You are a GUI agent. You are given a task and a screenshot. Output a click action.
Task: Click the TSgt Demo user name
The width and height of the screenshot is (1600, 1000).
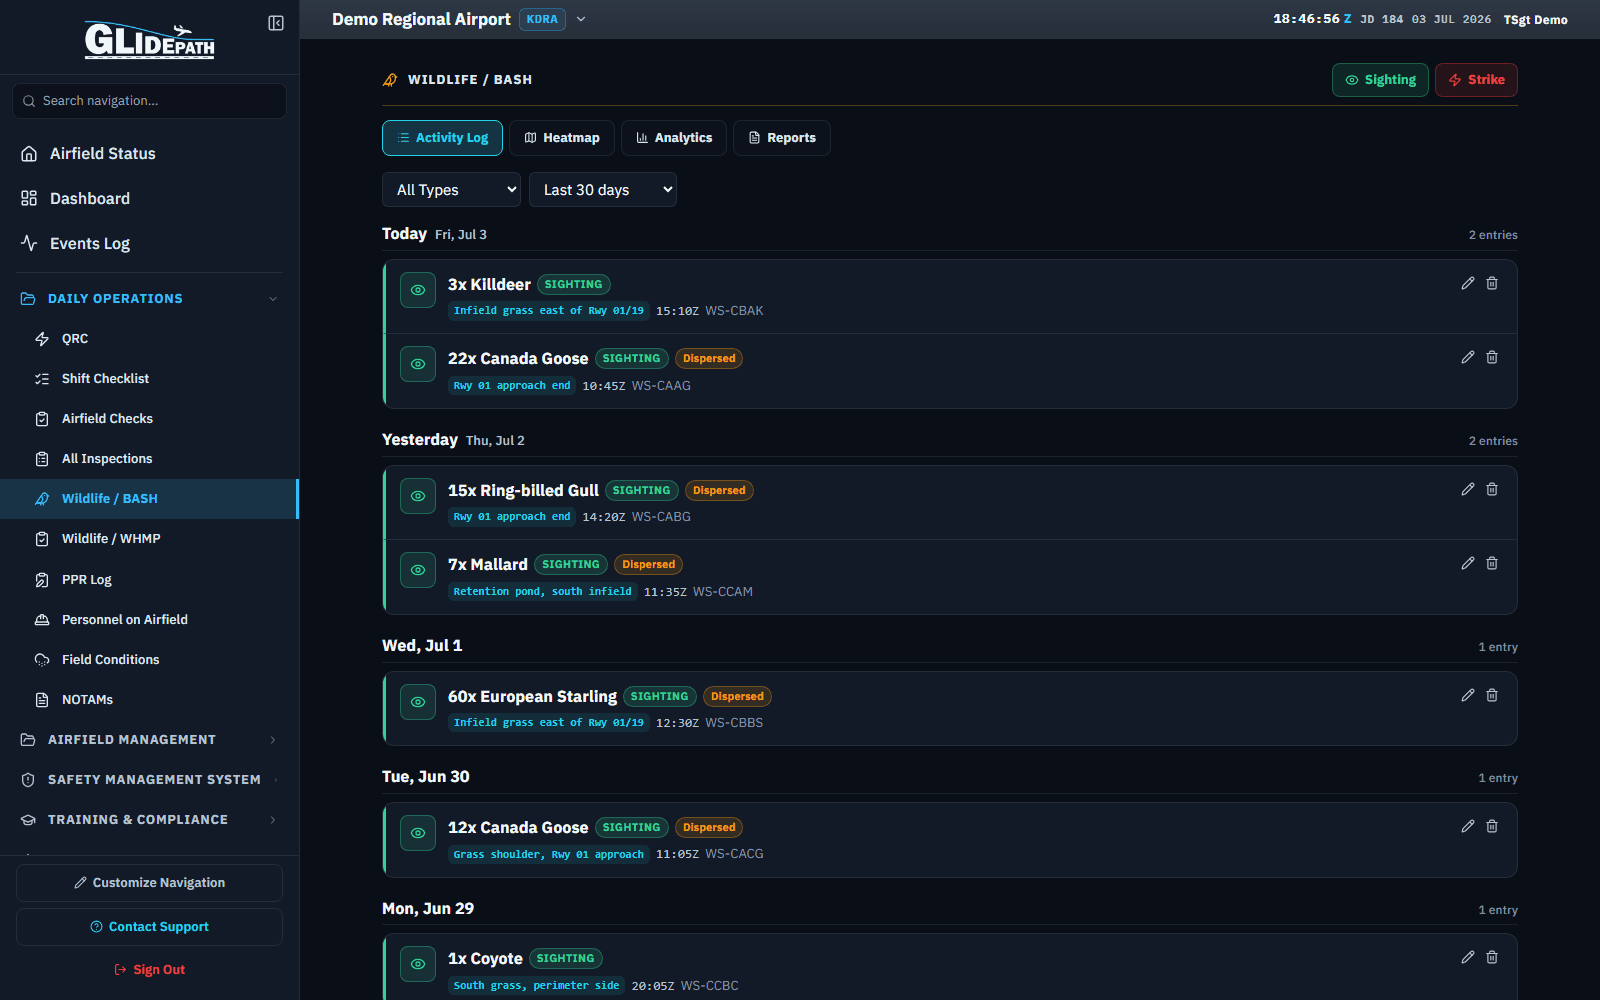tap(1535, 20)
